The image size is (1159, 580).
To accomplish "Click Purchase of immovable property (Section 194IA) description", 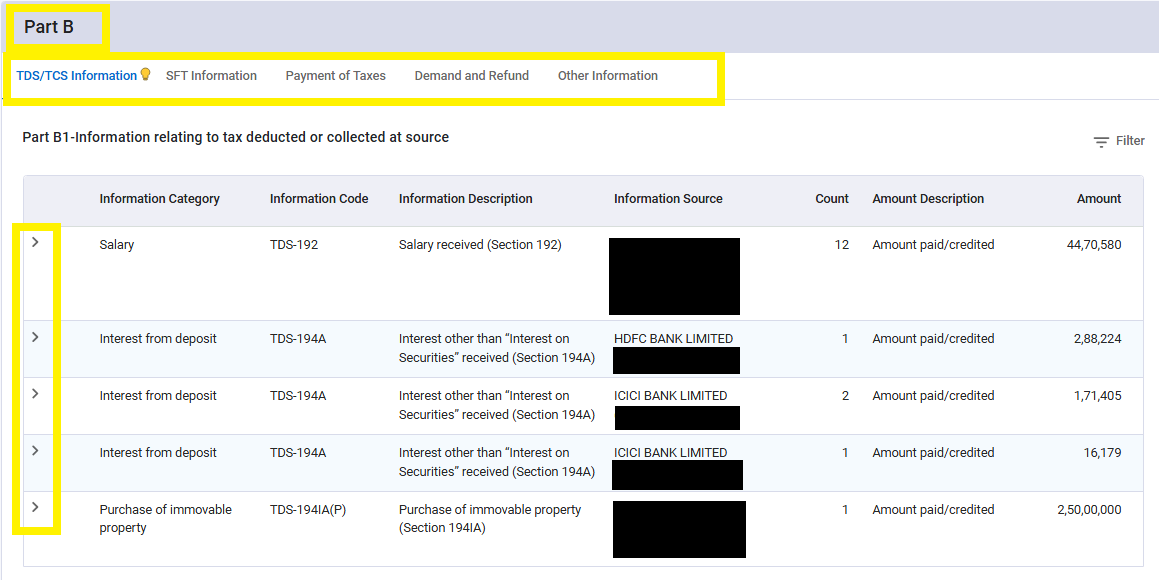I will click(490, 519).
